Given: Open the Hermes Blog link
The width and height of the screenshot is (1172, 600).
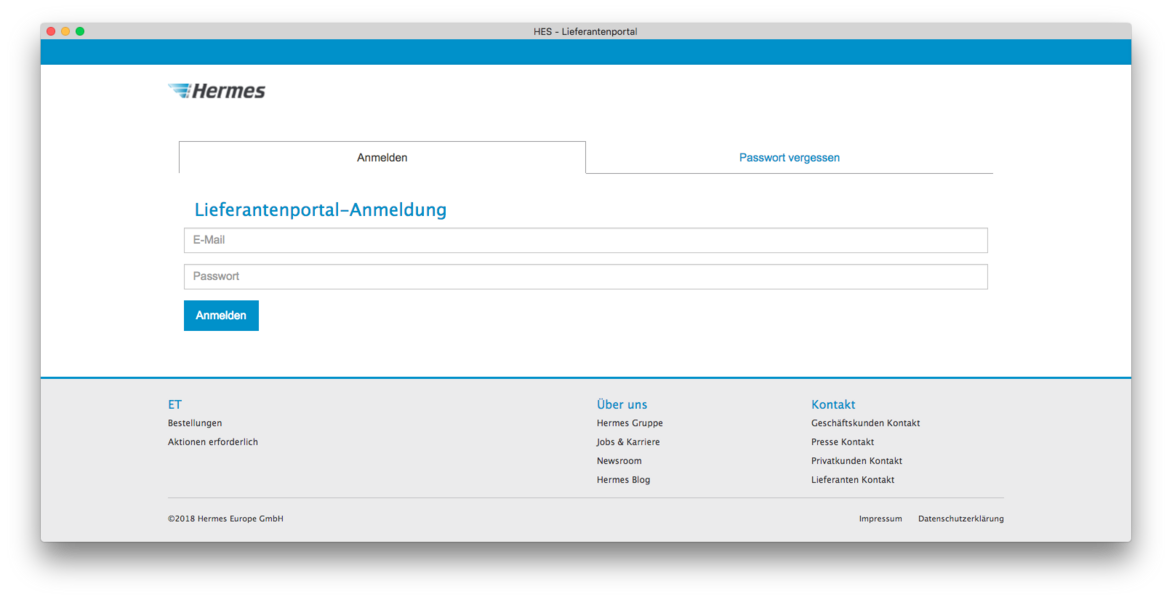Looking at the screenshot, I should (x=623, y=480).
